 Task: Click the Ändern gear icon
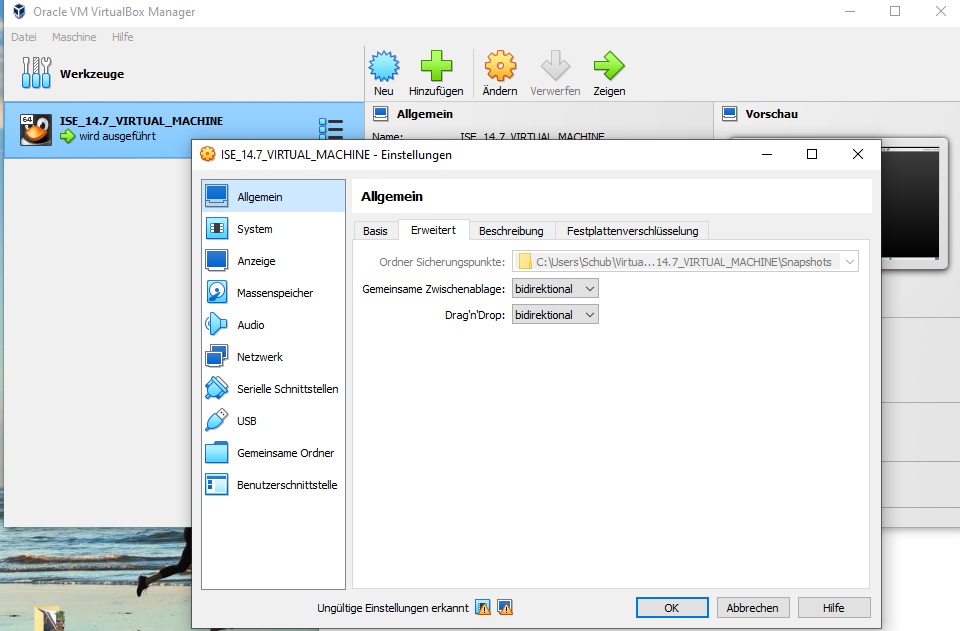[500, 65]
